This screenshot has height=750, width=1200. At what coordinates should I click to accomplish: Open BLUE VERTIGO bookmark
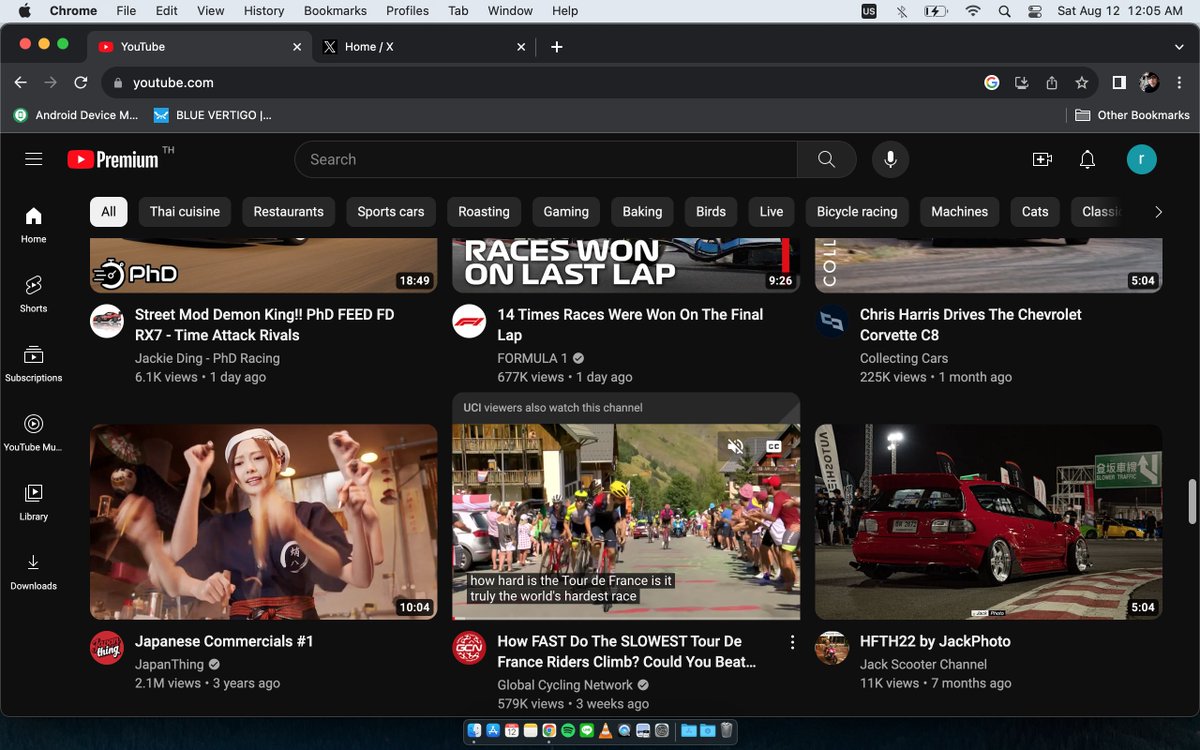pos(212,115)
